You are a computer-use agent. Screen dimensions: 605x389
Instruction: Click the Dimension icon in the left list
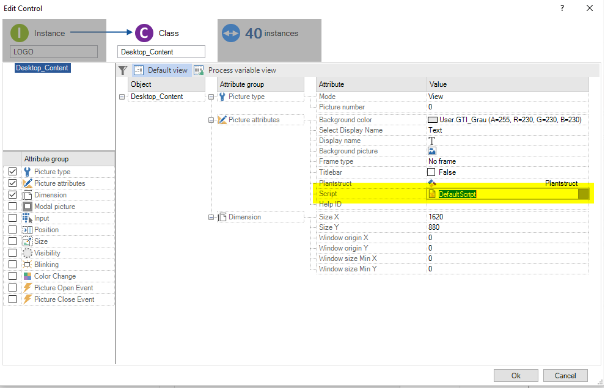27,195
